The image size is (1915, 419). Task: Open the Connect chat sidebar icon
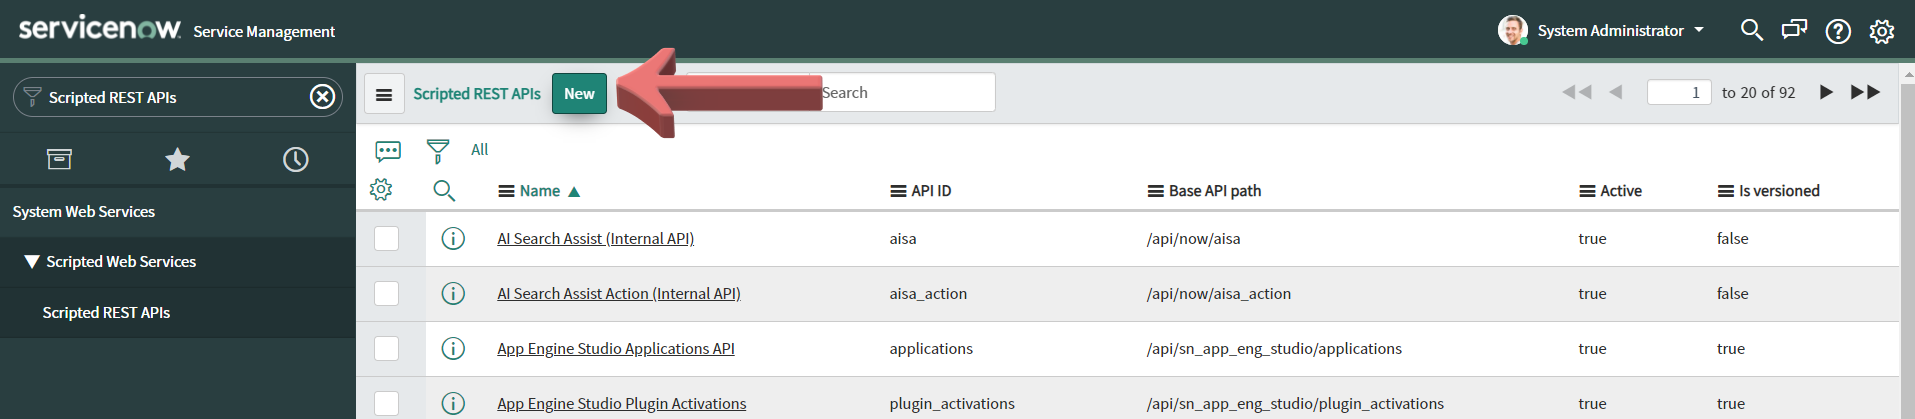point(1794,30)
